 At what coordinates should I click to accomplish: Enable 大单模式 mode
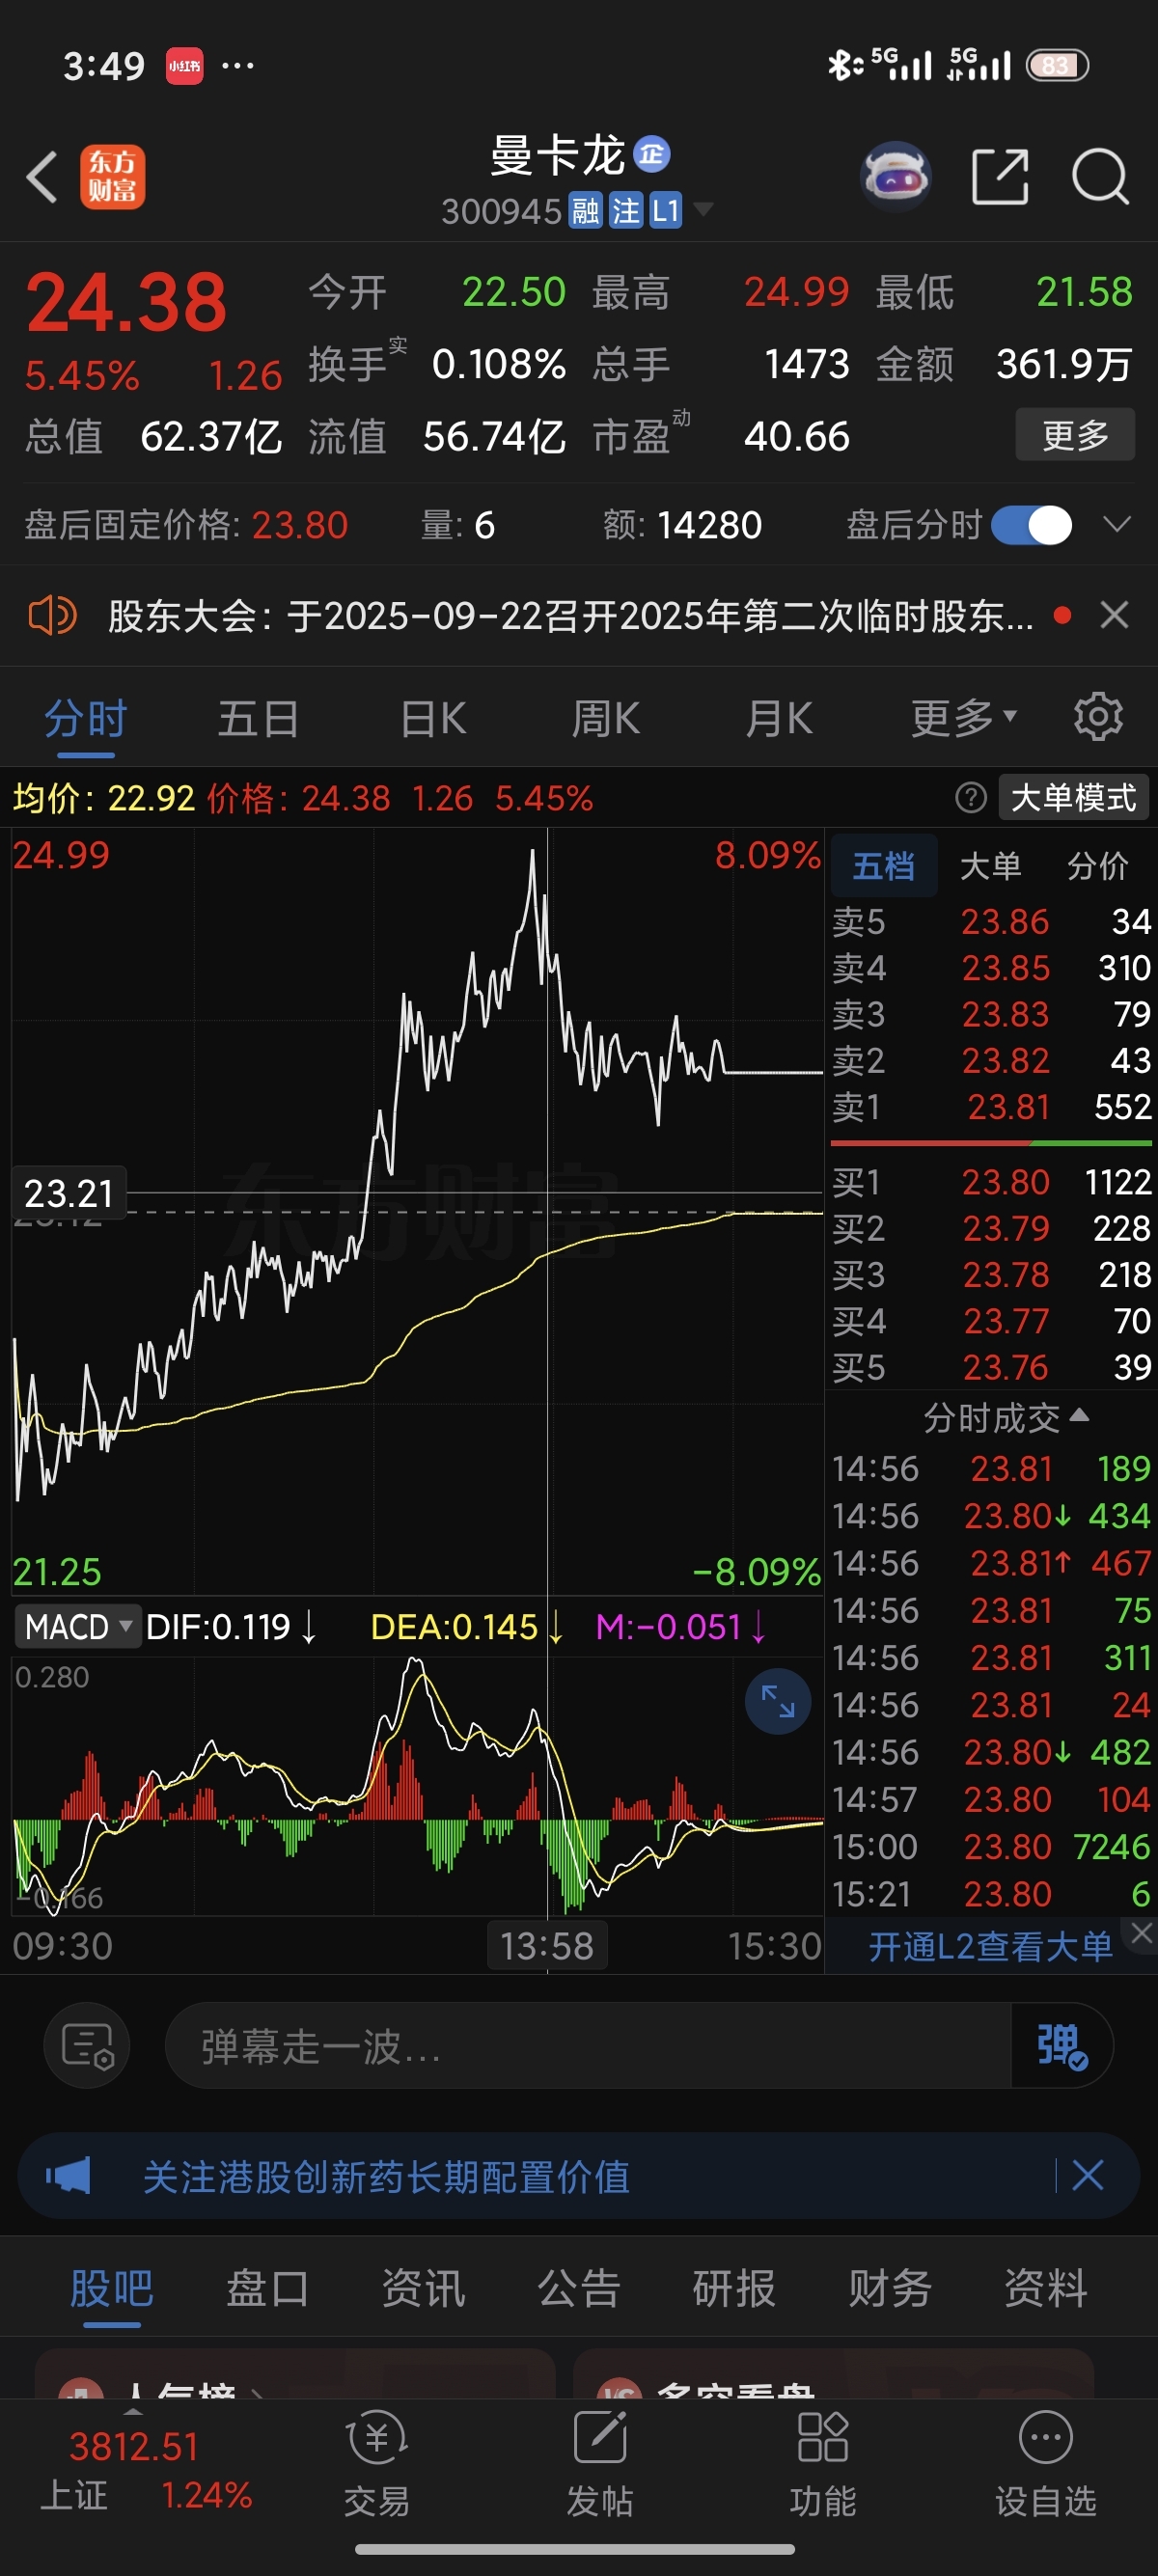click(1074, 798)
